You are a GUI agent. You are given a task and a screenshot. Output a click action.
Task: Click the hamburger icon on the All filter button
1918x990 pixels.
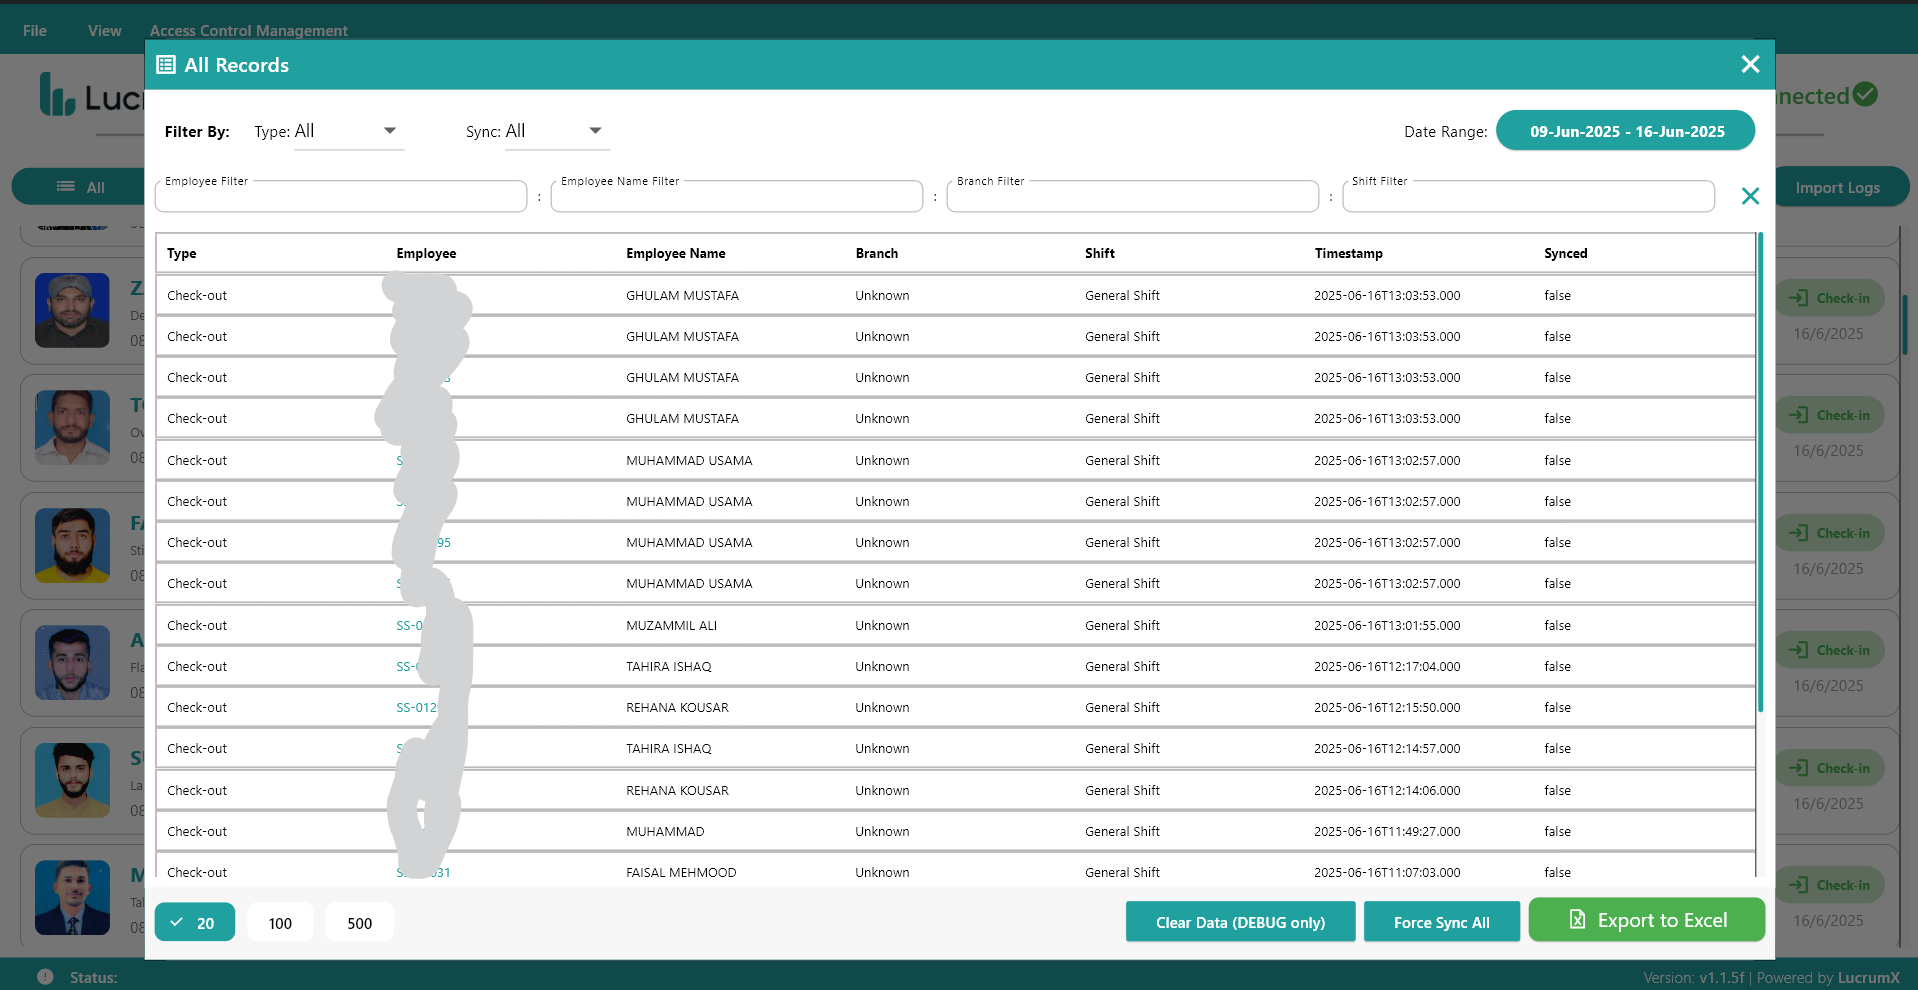[65, 186]
